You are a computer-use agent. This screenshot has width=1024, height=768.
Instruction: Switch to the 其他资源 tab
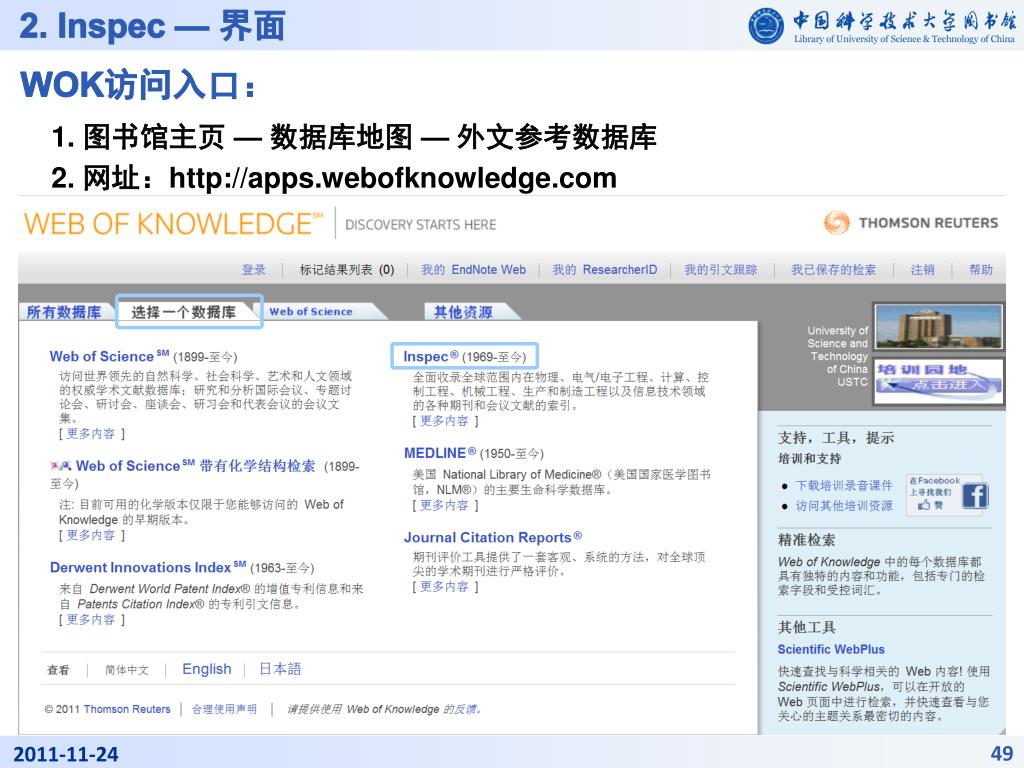463,312
